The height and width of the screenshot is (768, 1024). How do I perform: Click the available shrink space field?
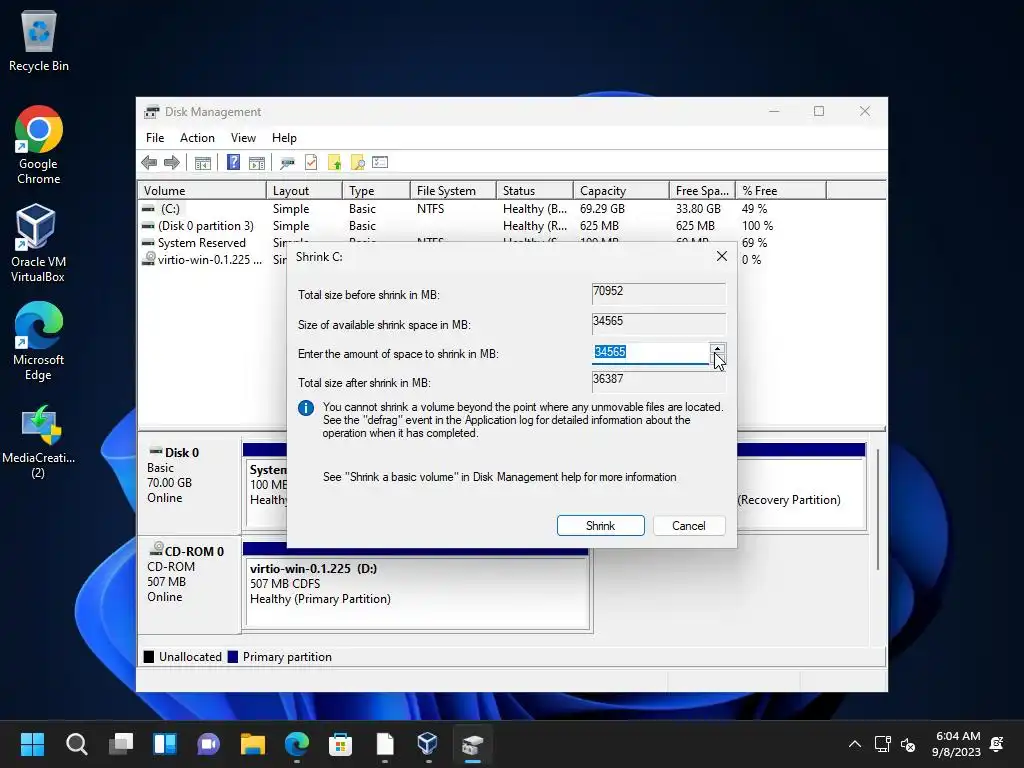658,323
